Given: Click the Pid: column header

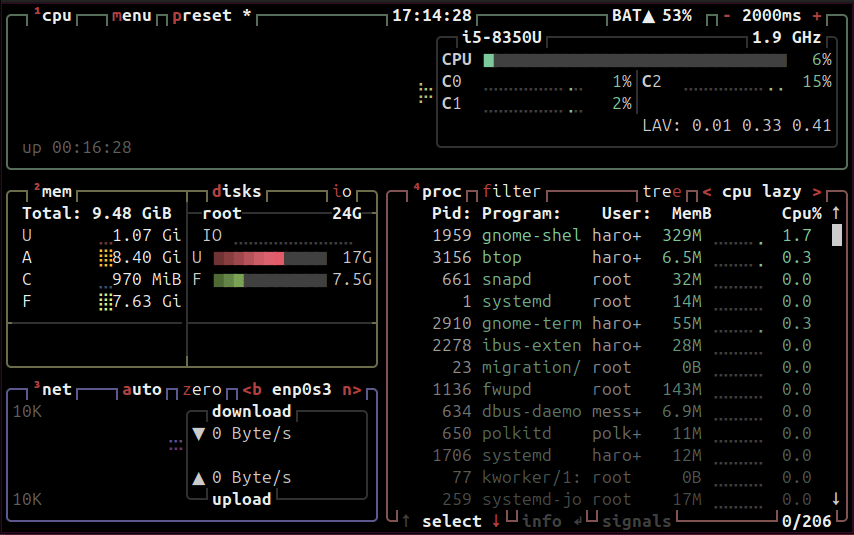Looking at the screenshot, I should tap(452, 214).
